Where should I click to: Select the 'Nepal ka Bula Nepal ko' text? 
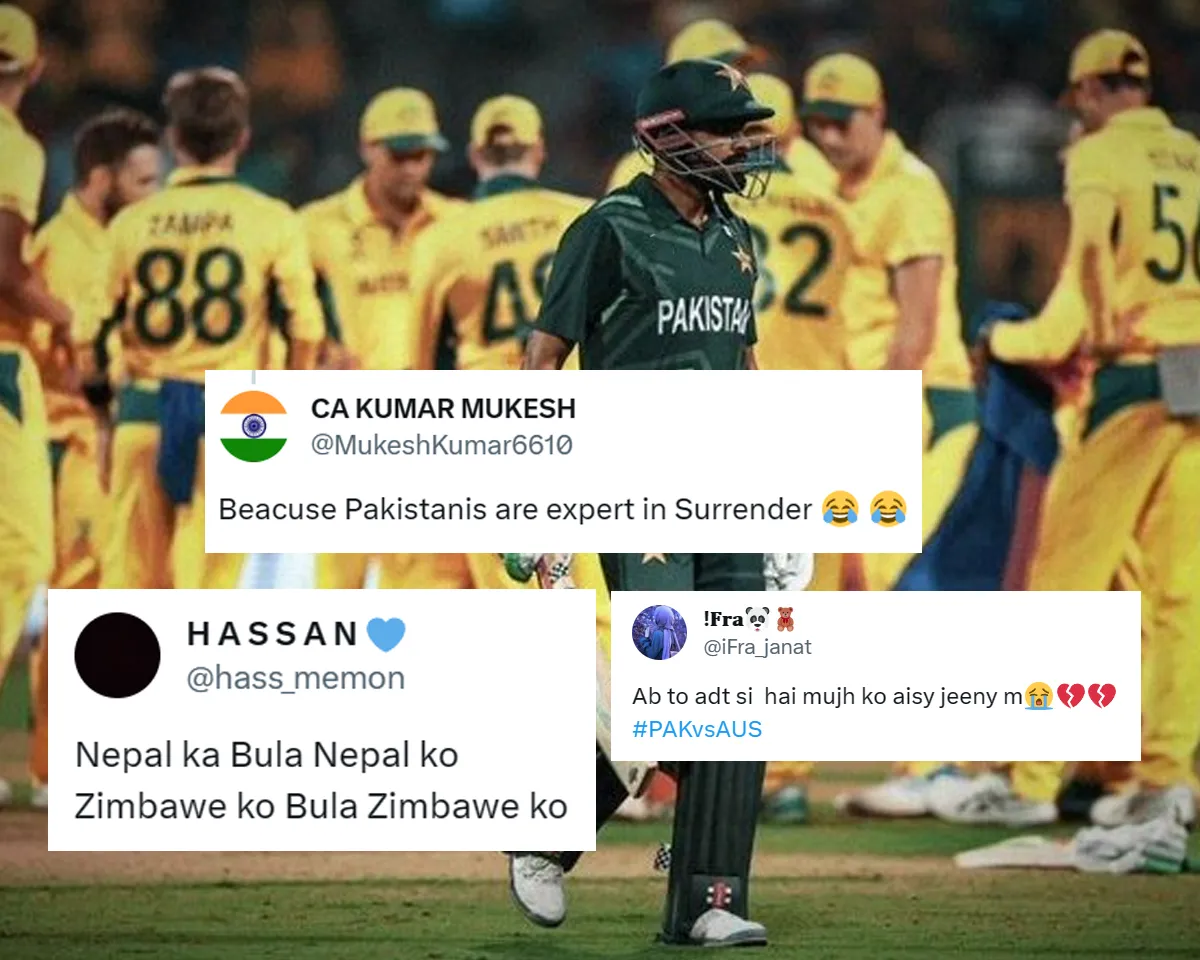pos(267,755)
